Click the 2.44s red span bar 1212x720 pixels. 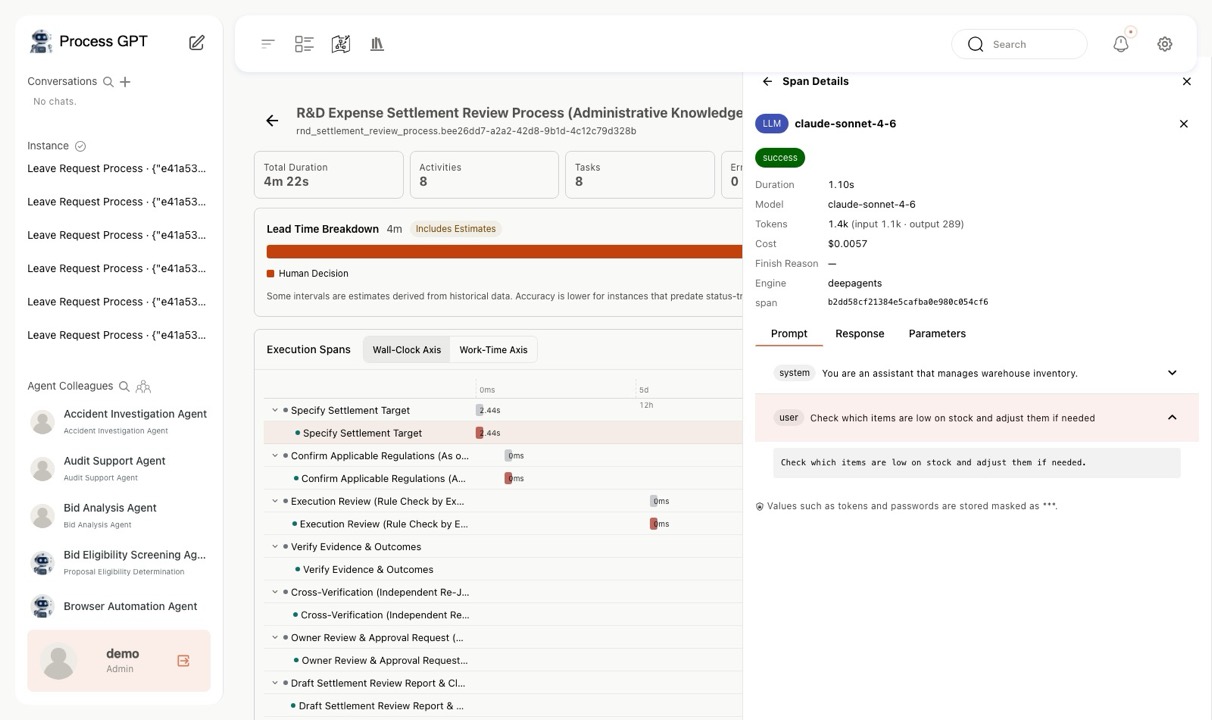[479, 433]
